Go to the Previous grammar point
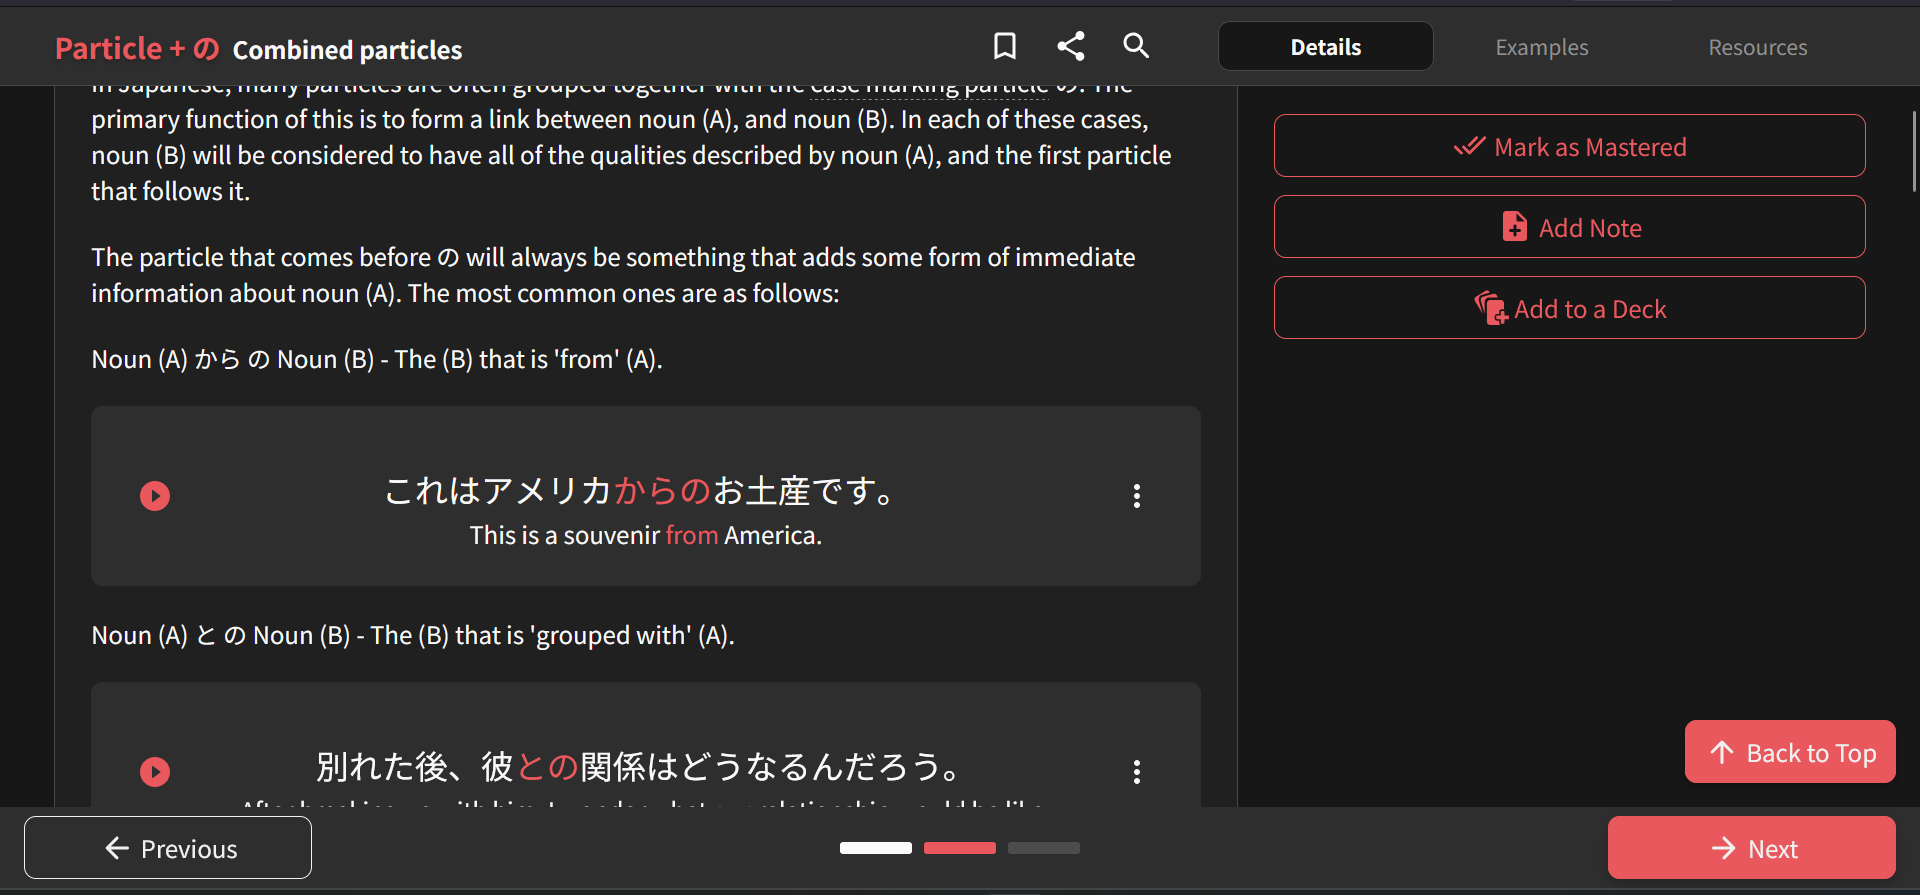1920x895 pixels. [168, 849]
